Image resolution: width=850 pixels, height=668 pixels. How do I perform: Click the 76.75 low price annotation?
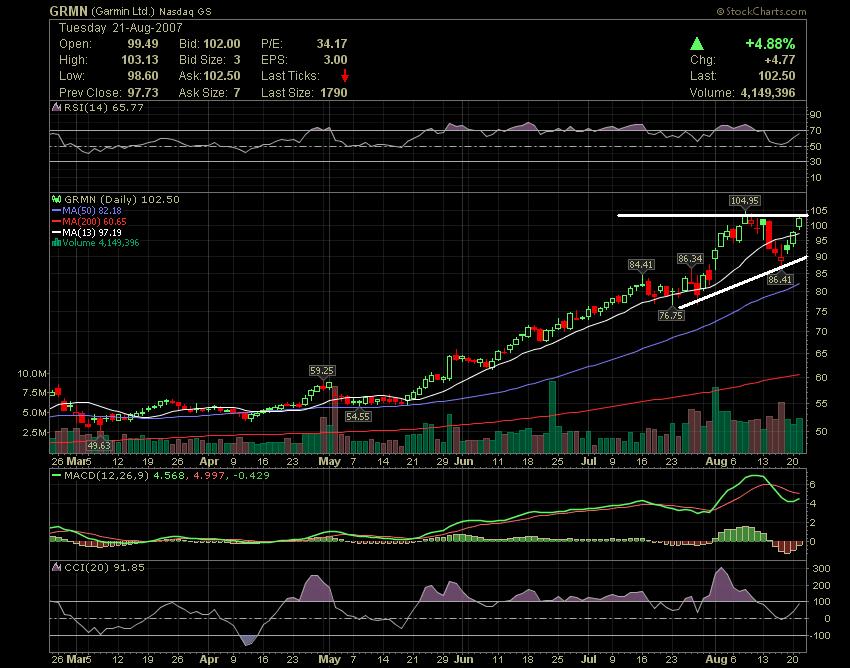click(671, 315)
